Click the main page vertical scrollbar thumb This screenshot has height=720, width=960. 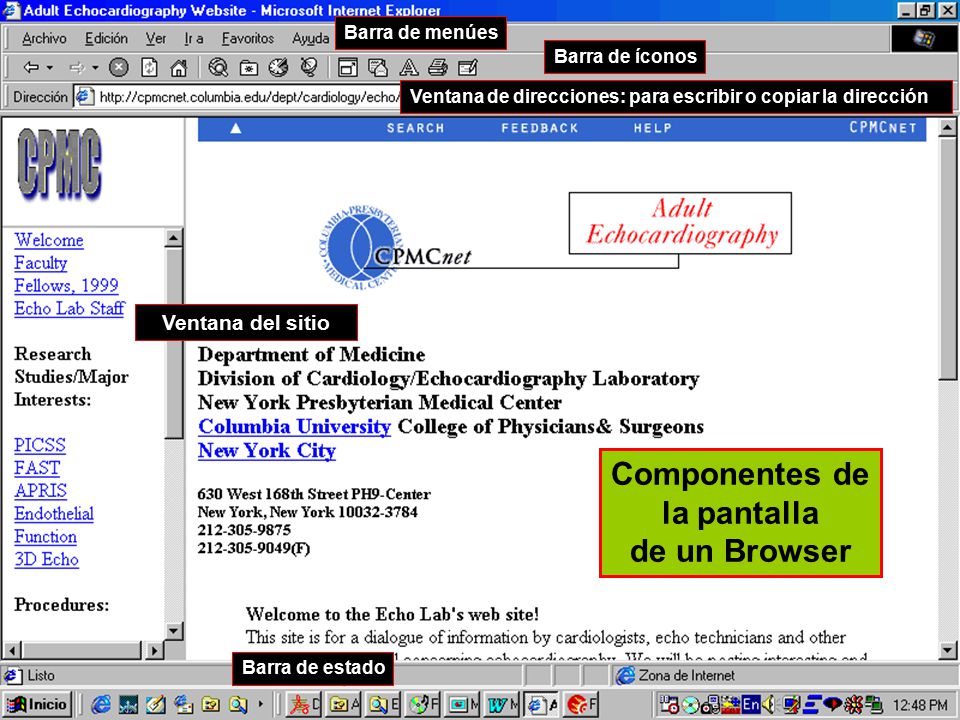[948, 258]
